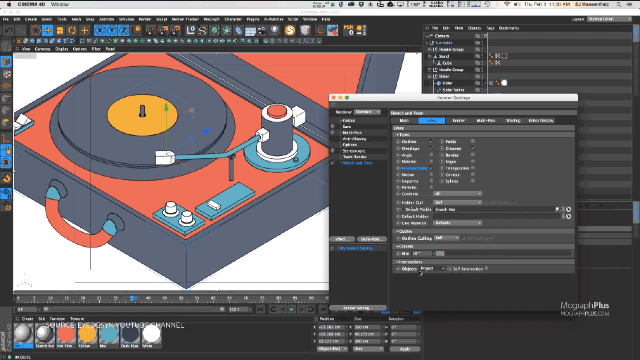Viewport: 640px width, 360px height.
Task: Click the Spotlight search icon in macOS menu bar
Action: pos(619,4)
